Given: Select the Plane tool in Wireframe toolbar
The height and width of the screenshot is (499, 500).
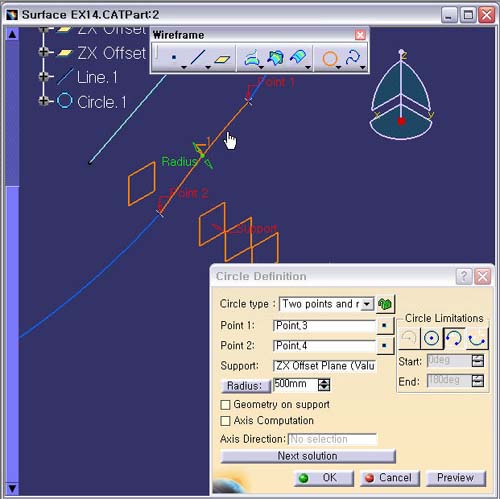Looking at the screenshot, I should (x=222, y=59).
